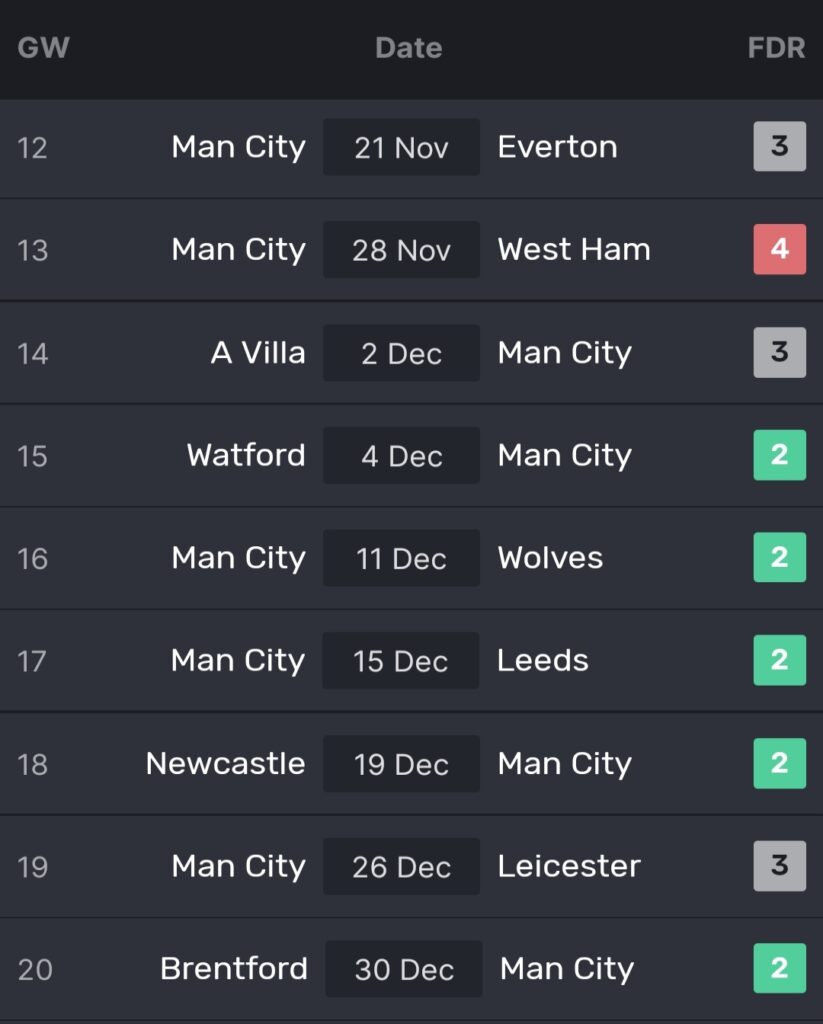Image resolution: width=823 pixels, height=1024 pixels.
Task: Select the 11 Dec date box
Action: (x=401, y=558)
